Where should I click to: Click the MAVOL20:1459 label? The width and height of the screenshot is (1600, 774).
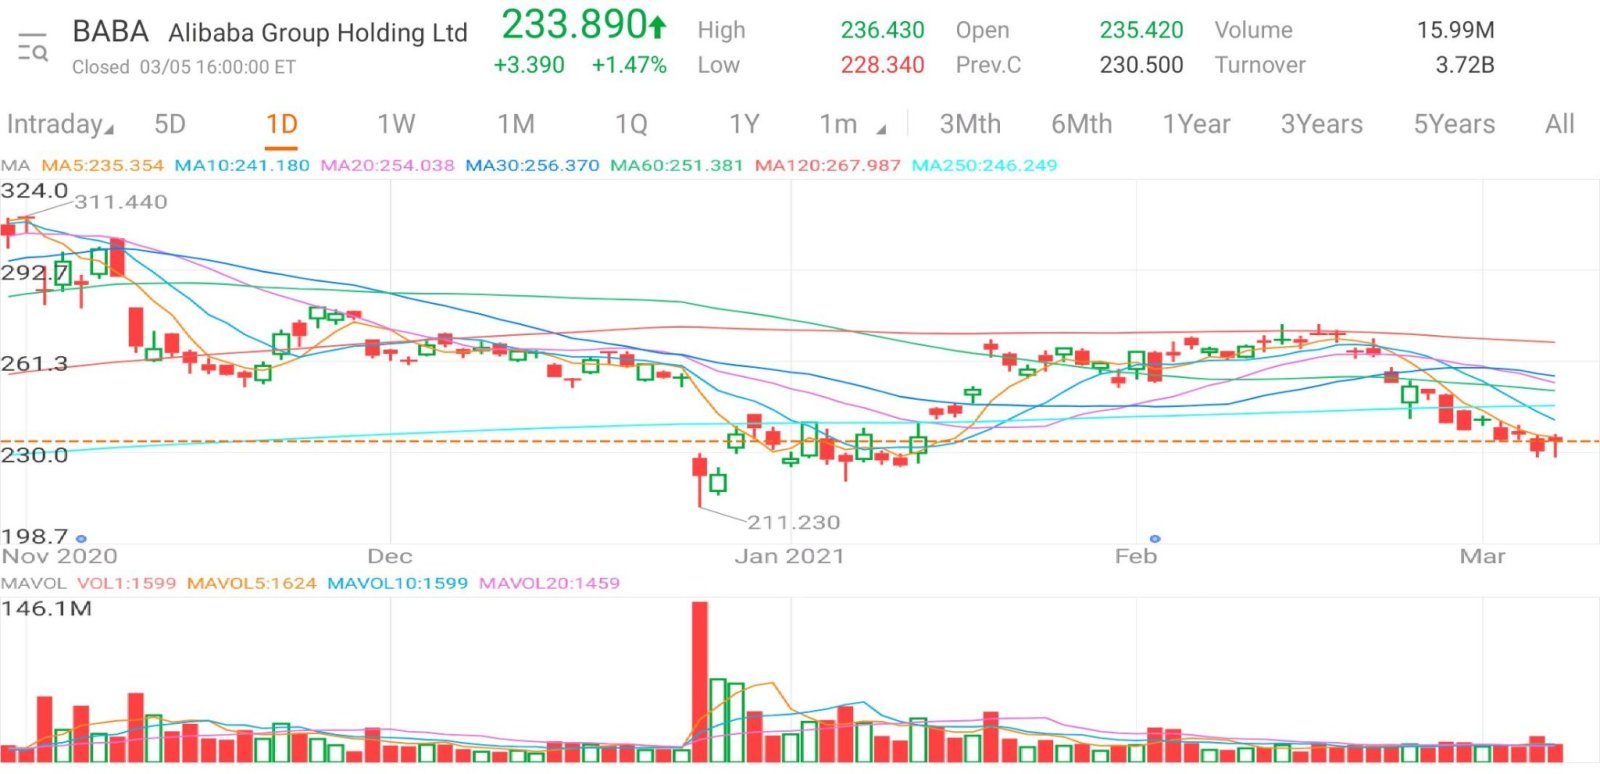tap(549, 583)
